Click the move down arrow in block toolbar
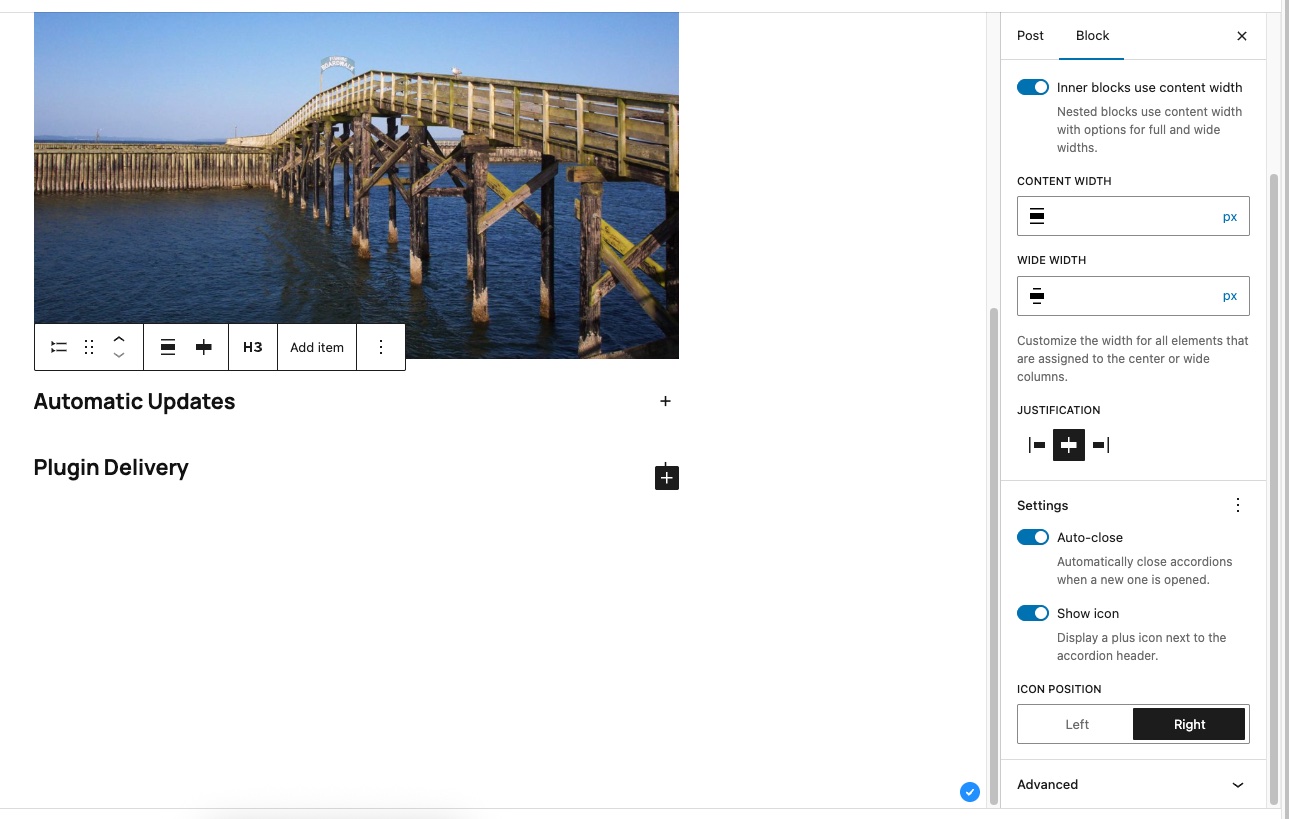 pyautogui.click(x=119, y=355)
